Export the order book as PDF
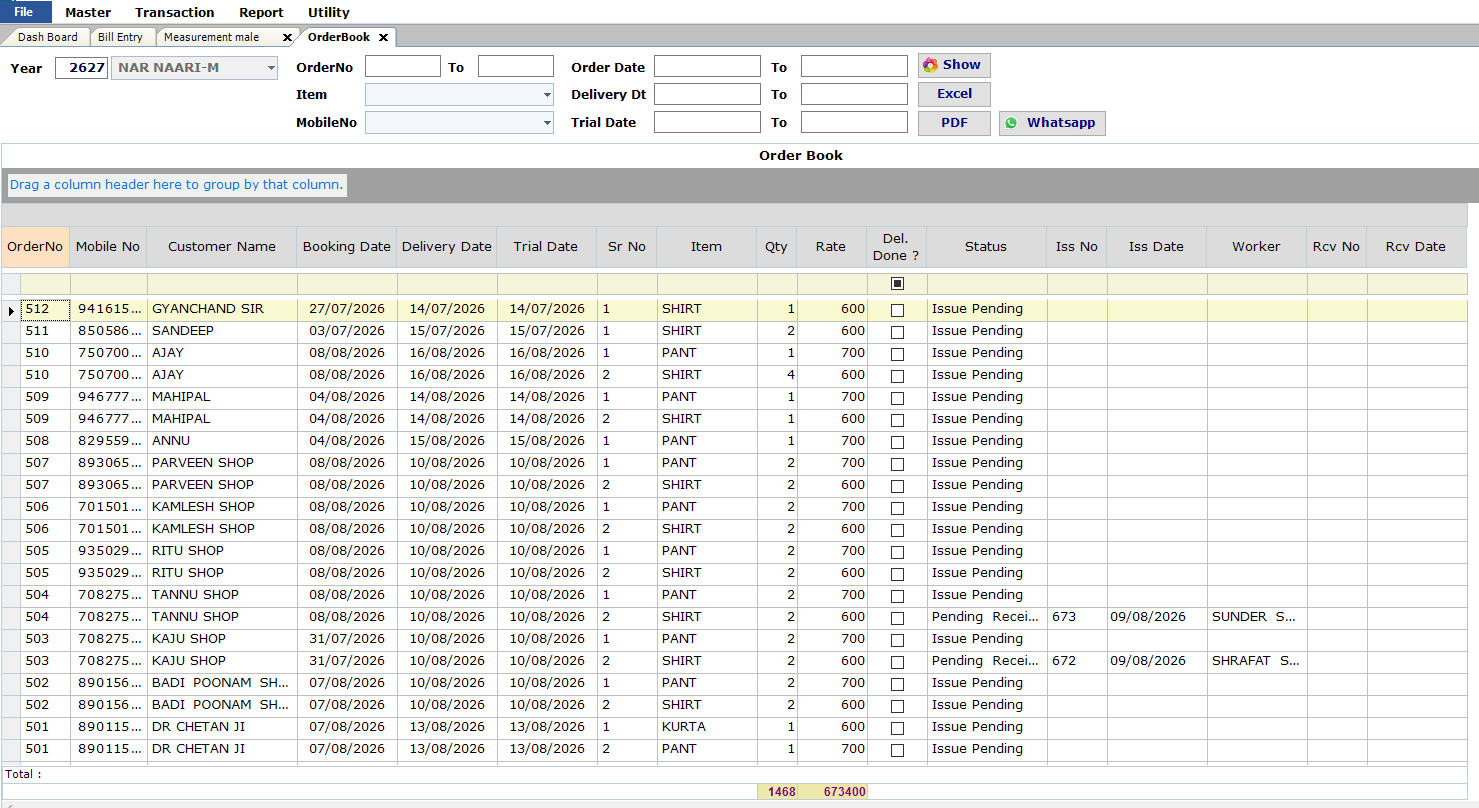Screen dimensions: 1479x808 pyautogui.click(x=954, y=123)
